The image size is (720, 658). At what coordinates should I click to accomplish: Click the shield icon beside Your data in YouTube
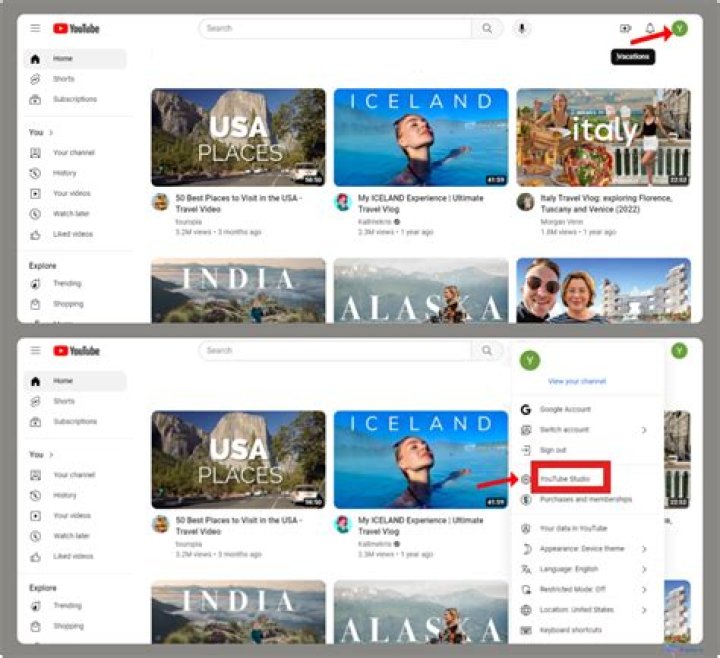click(526, 528)
